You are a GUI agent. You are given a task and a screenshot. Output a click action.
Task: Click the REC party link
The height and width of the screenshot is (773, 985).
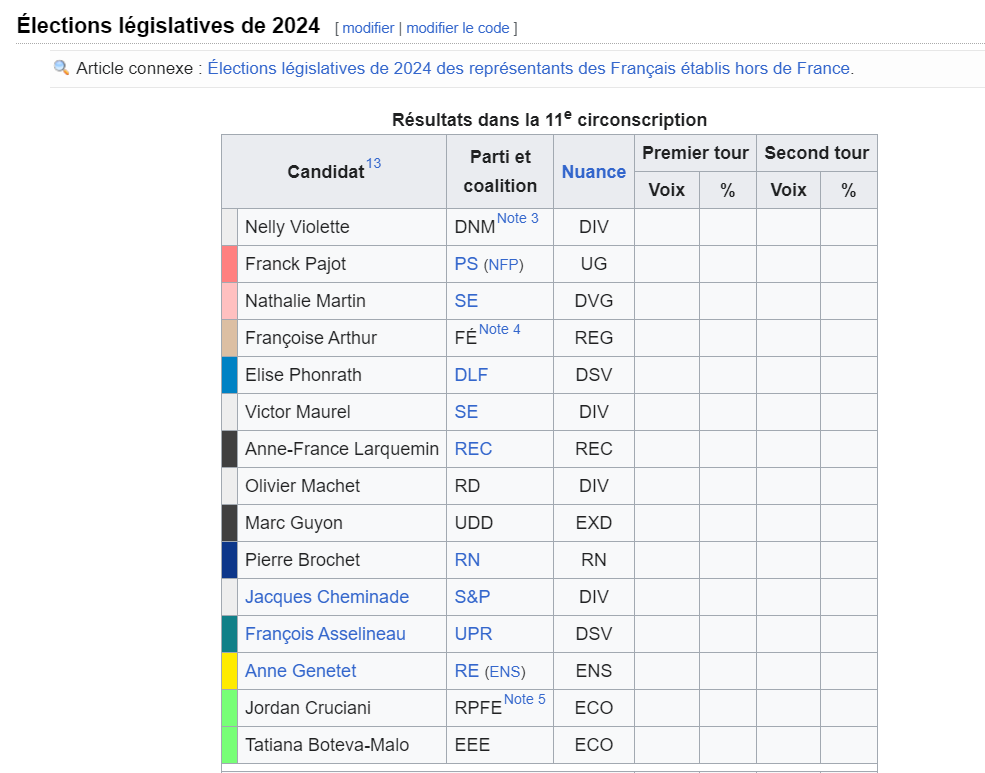(x=473, y=449)
